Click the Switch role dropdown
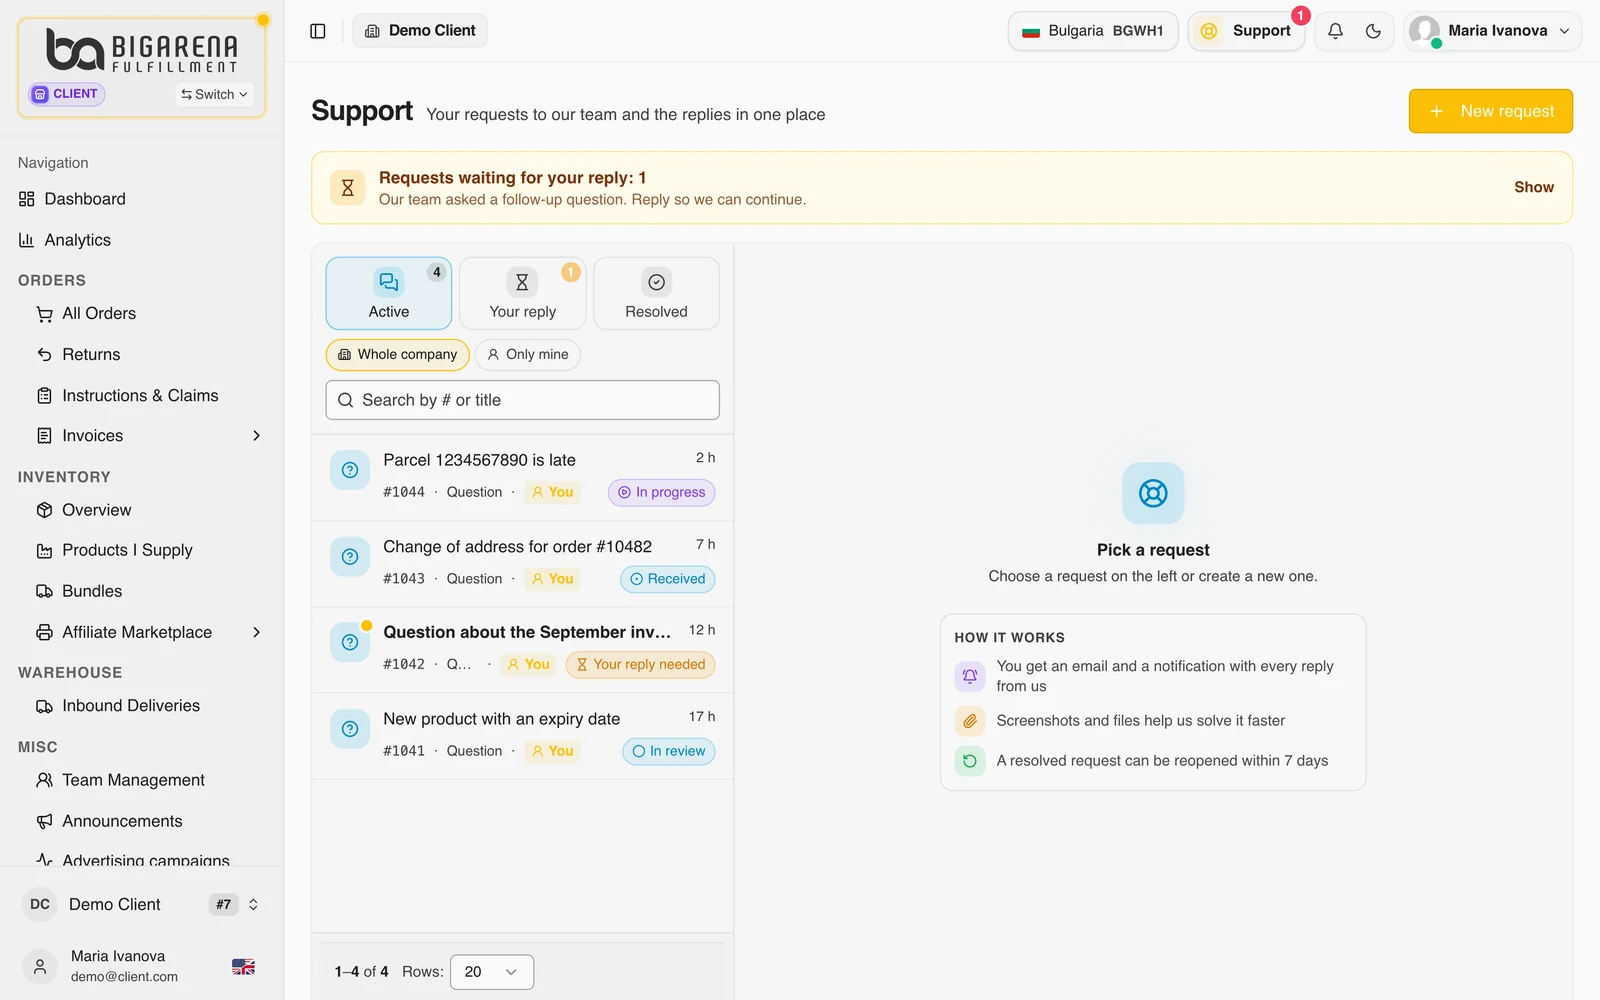This screenshot has height=1000, width=1600. click(214, 94)
